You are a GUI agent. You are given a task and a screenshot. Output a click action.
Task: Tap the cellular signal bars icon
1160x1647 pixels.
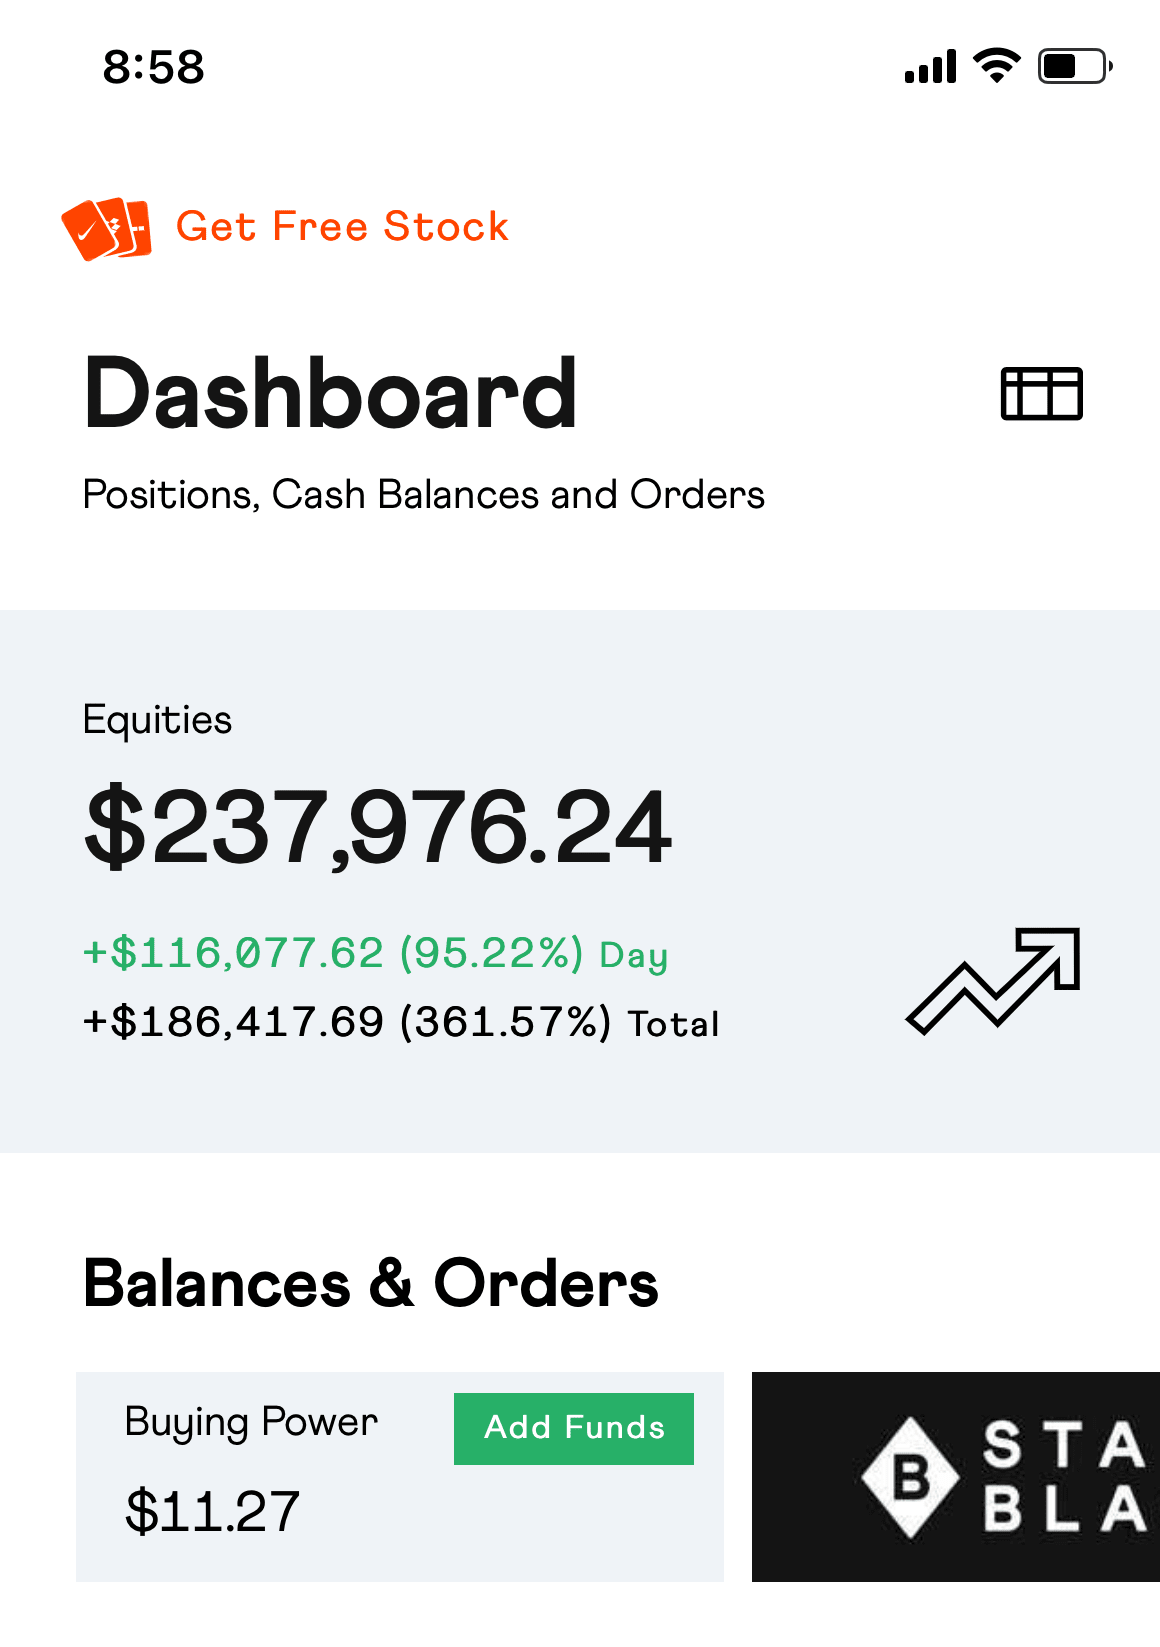pos(930,66)
